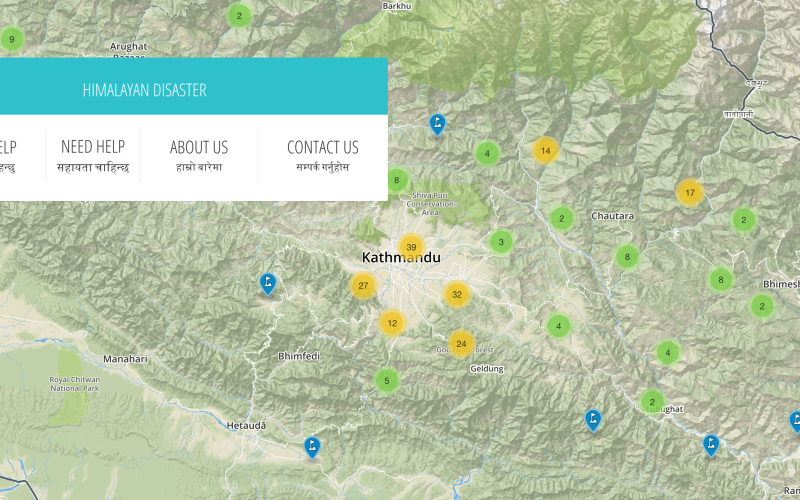Expand the green cluster marker 3
Image resolution: width=800 pixels, height=500 pixels.
(501, 242)
